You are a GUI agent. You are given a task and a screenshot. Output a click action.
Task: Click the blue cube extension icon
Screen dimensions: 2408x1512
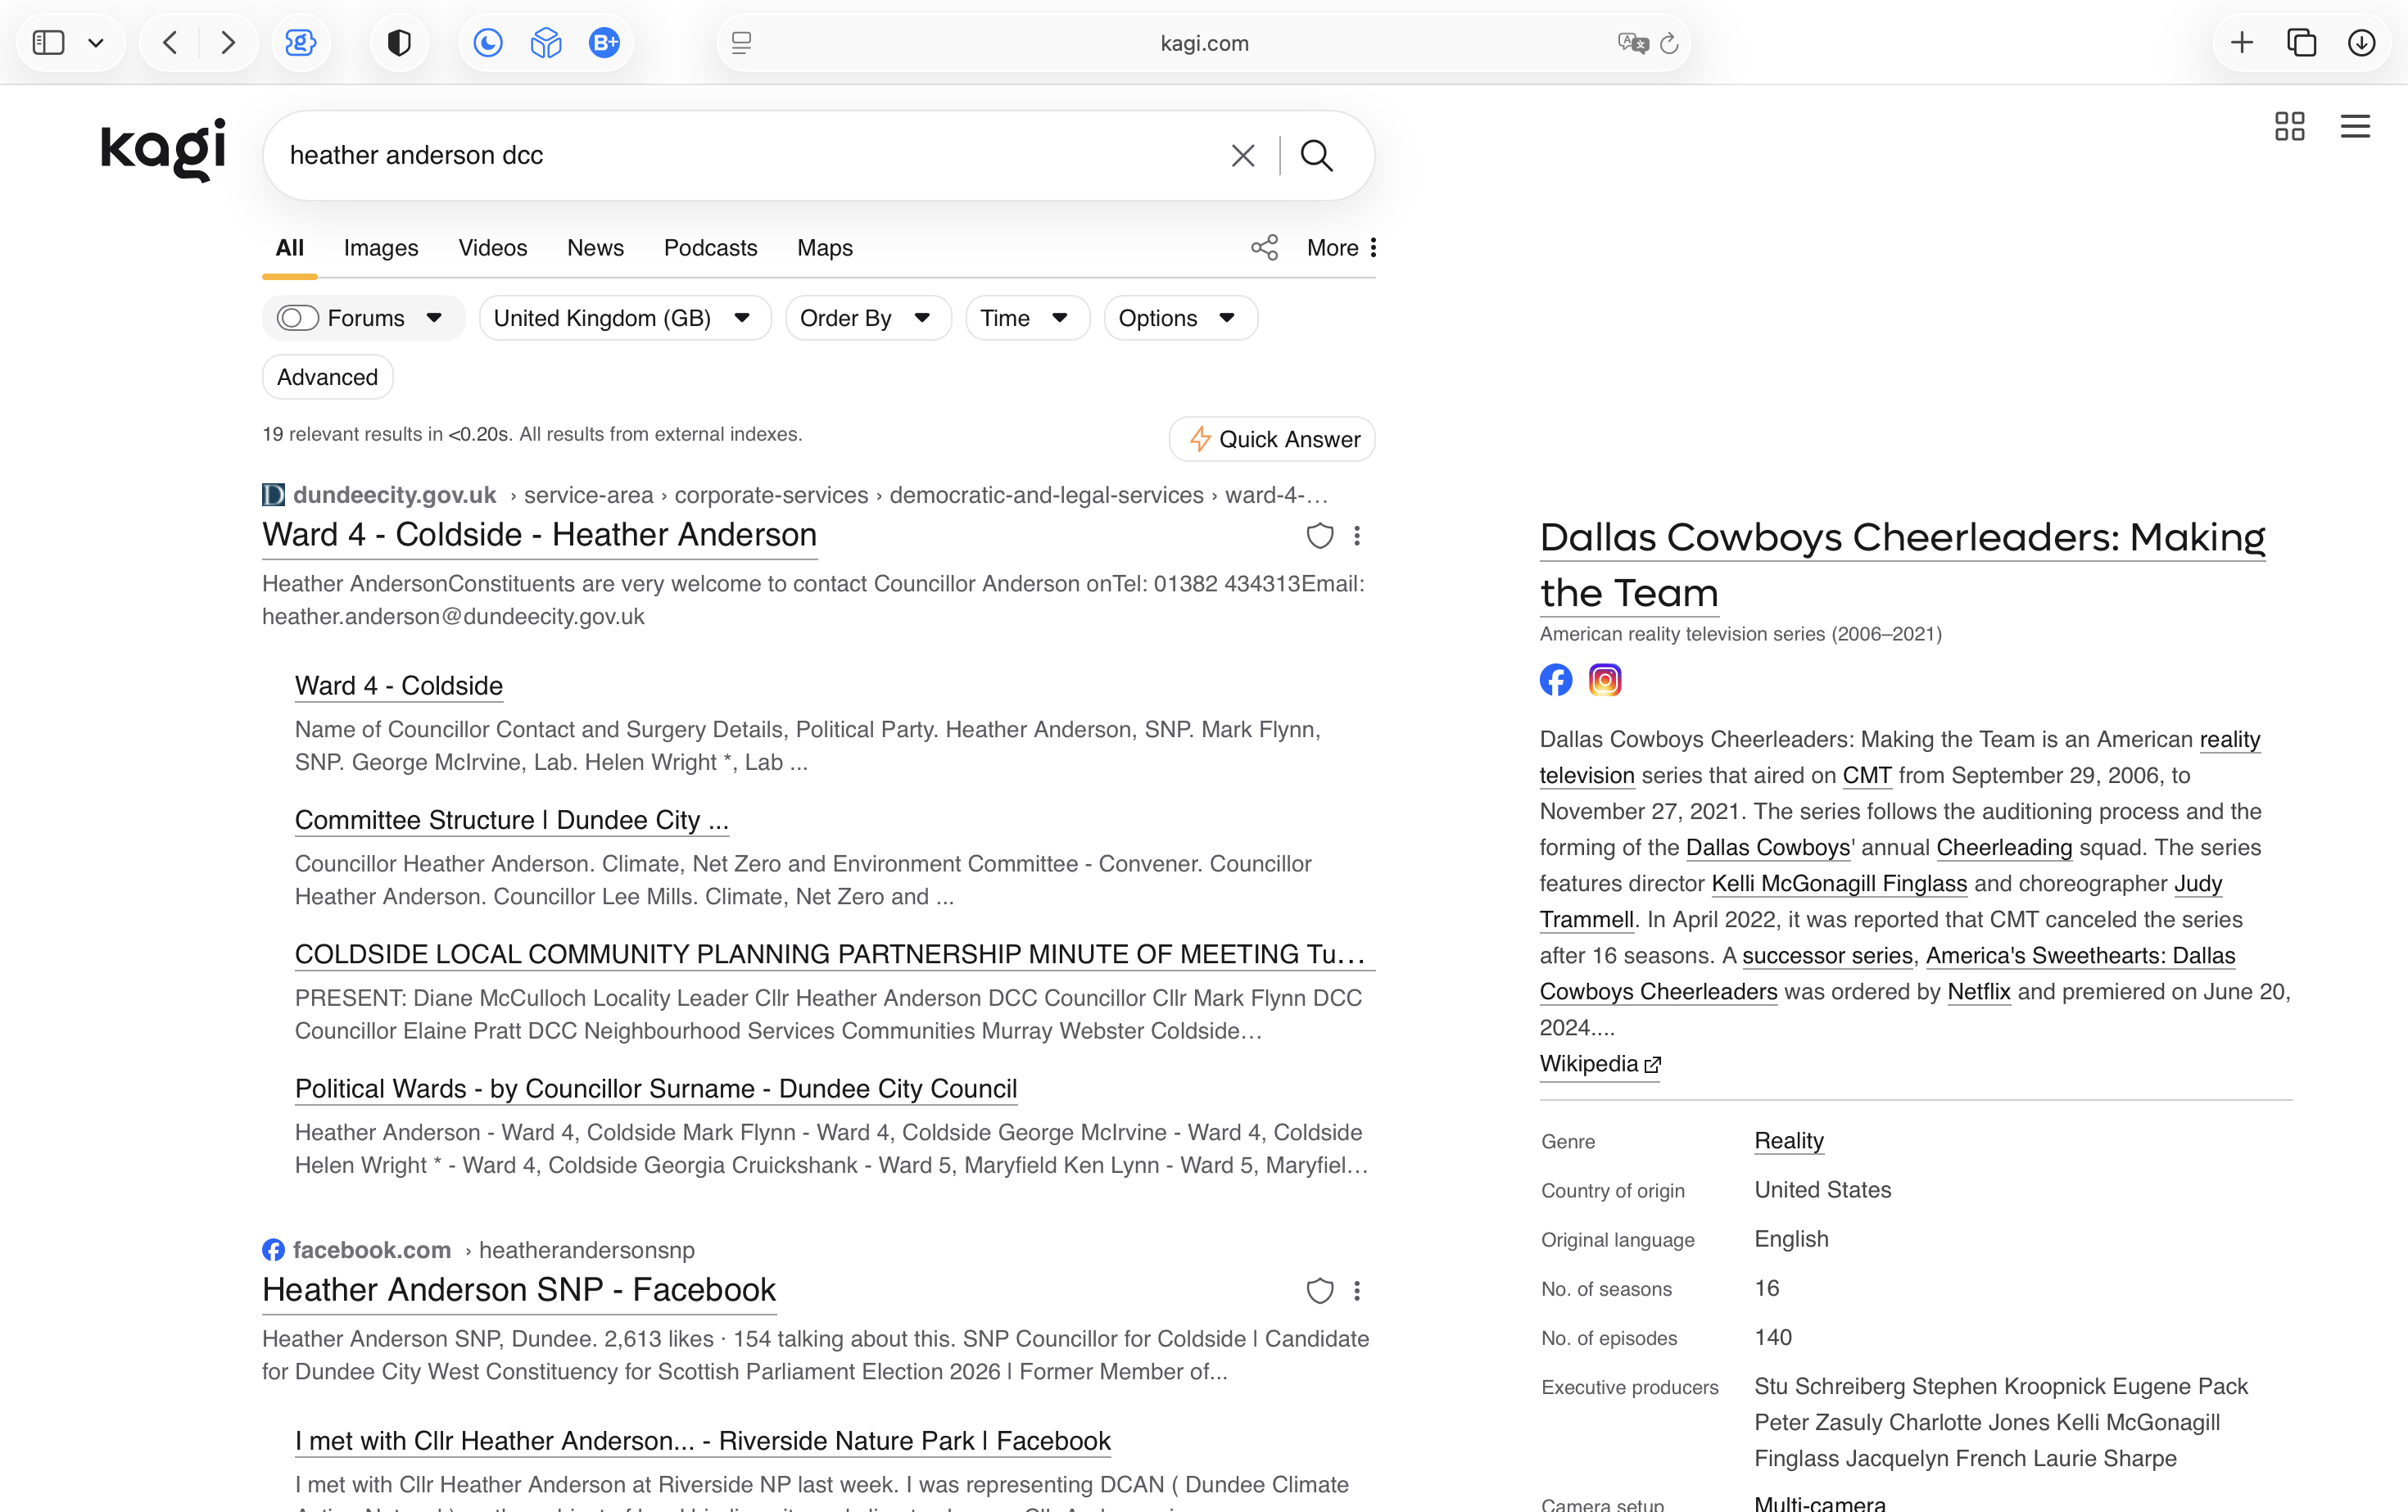point(546,43)
